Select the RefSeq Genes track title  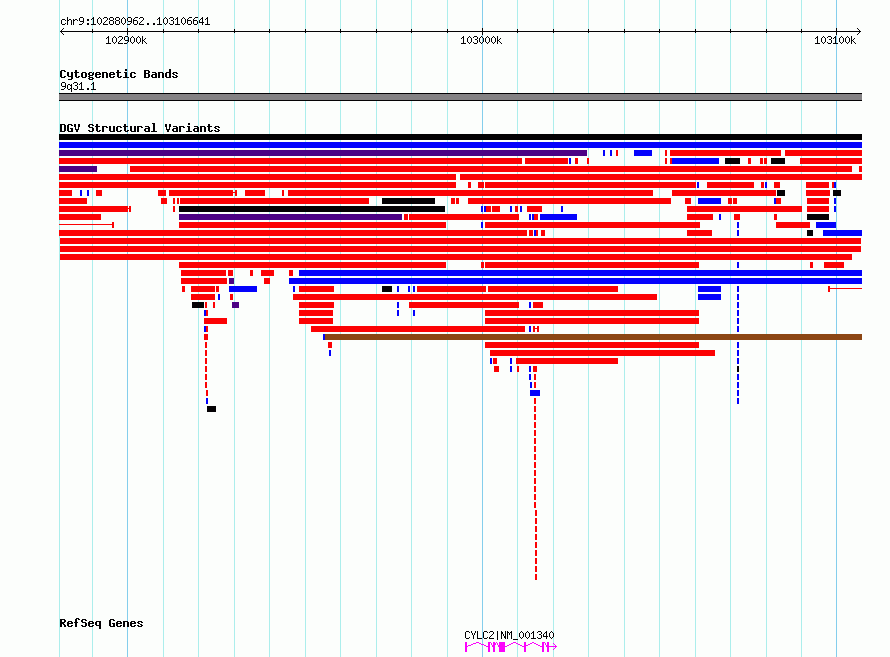[x=101, y=623]
